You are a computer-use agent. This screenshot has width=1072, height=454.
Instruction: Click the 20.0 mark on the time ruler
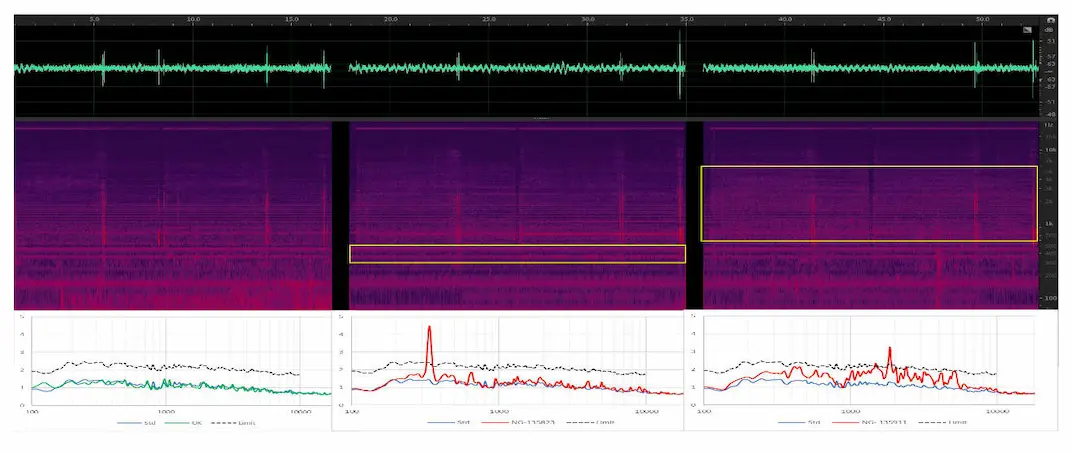391,19
